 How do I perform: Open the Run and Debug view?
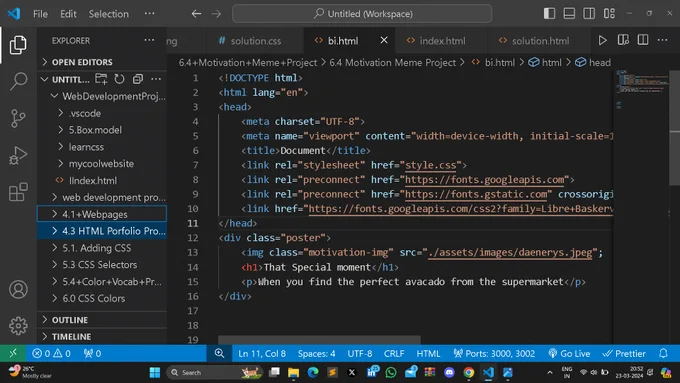pyautogui.click(x=18, y=155)
